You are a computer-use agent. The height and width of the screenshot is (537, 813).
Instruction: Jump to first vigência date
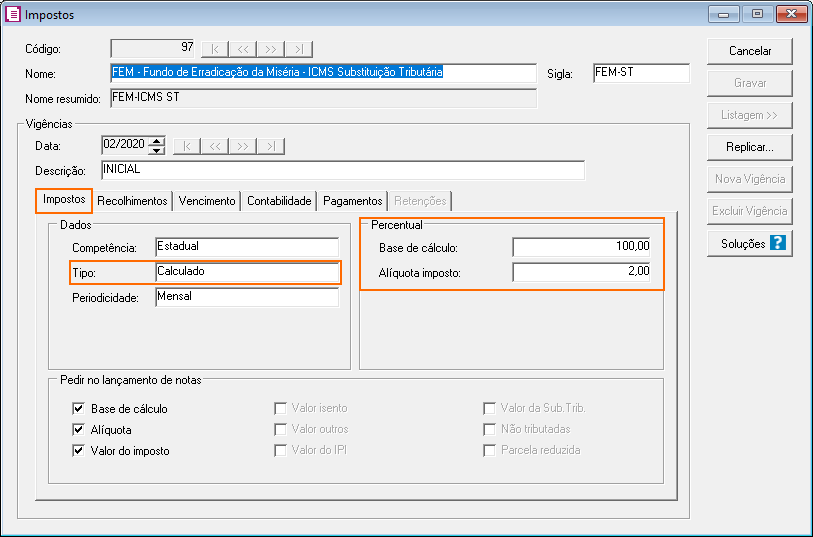coord(187,146)
